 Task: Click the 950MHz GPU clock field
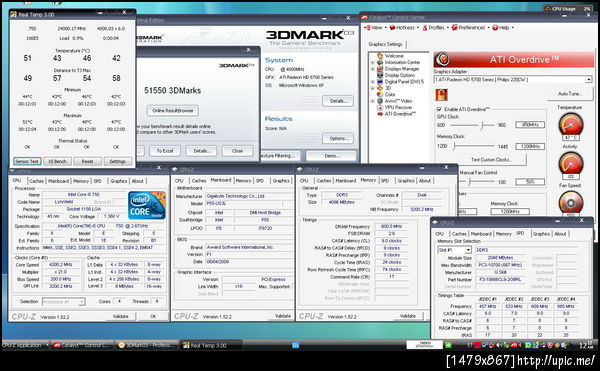point(530,125)
